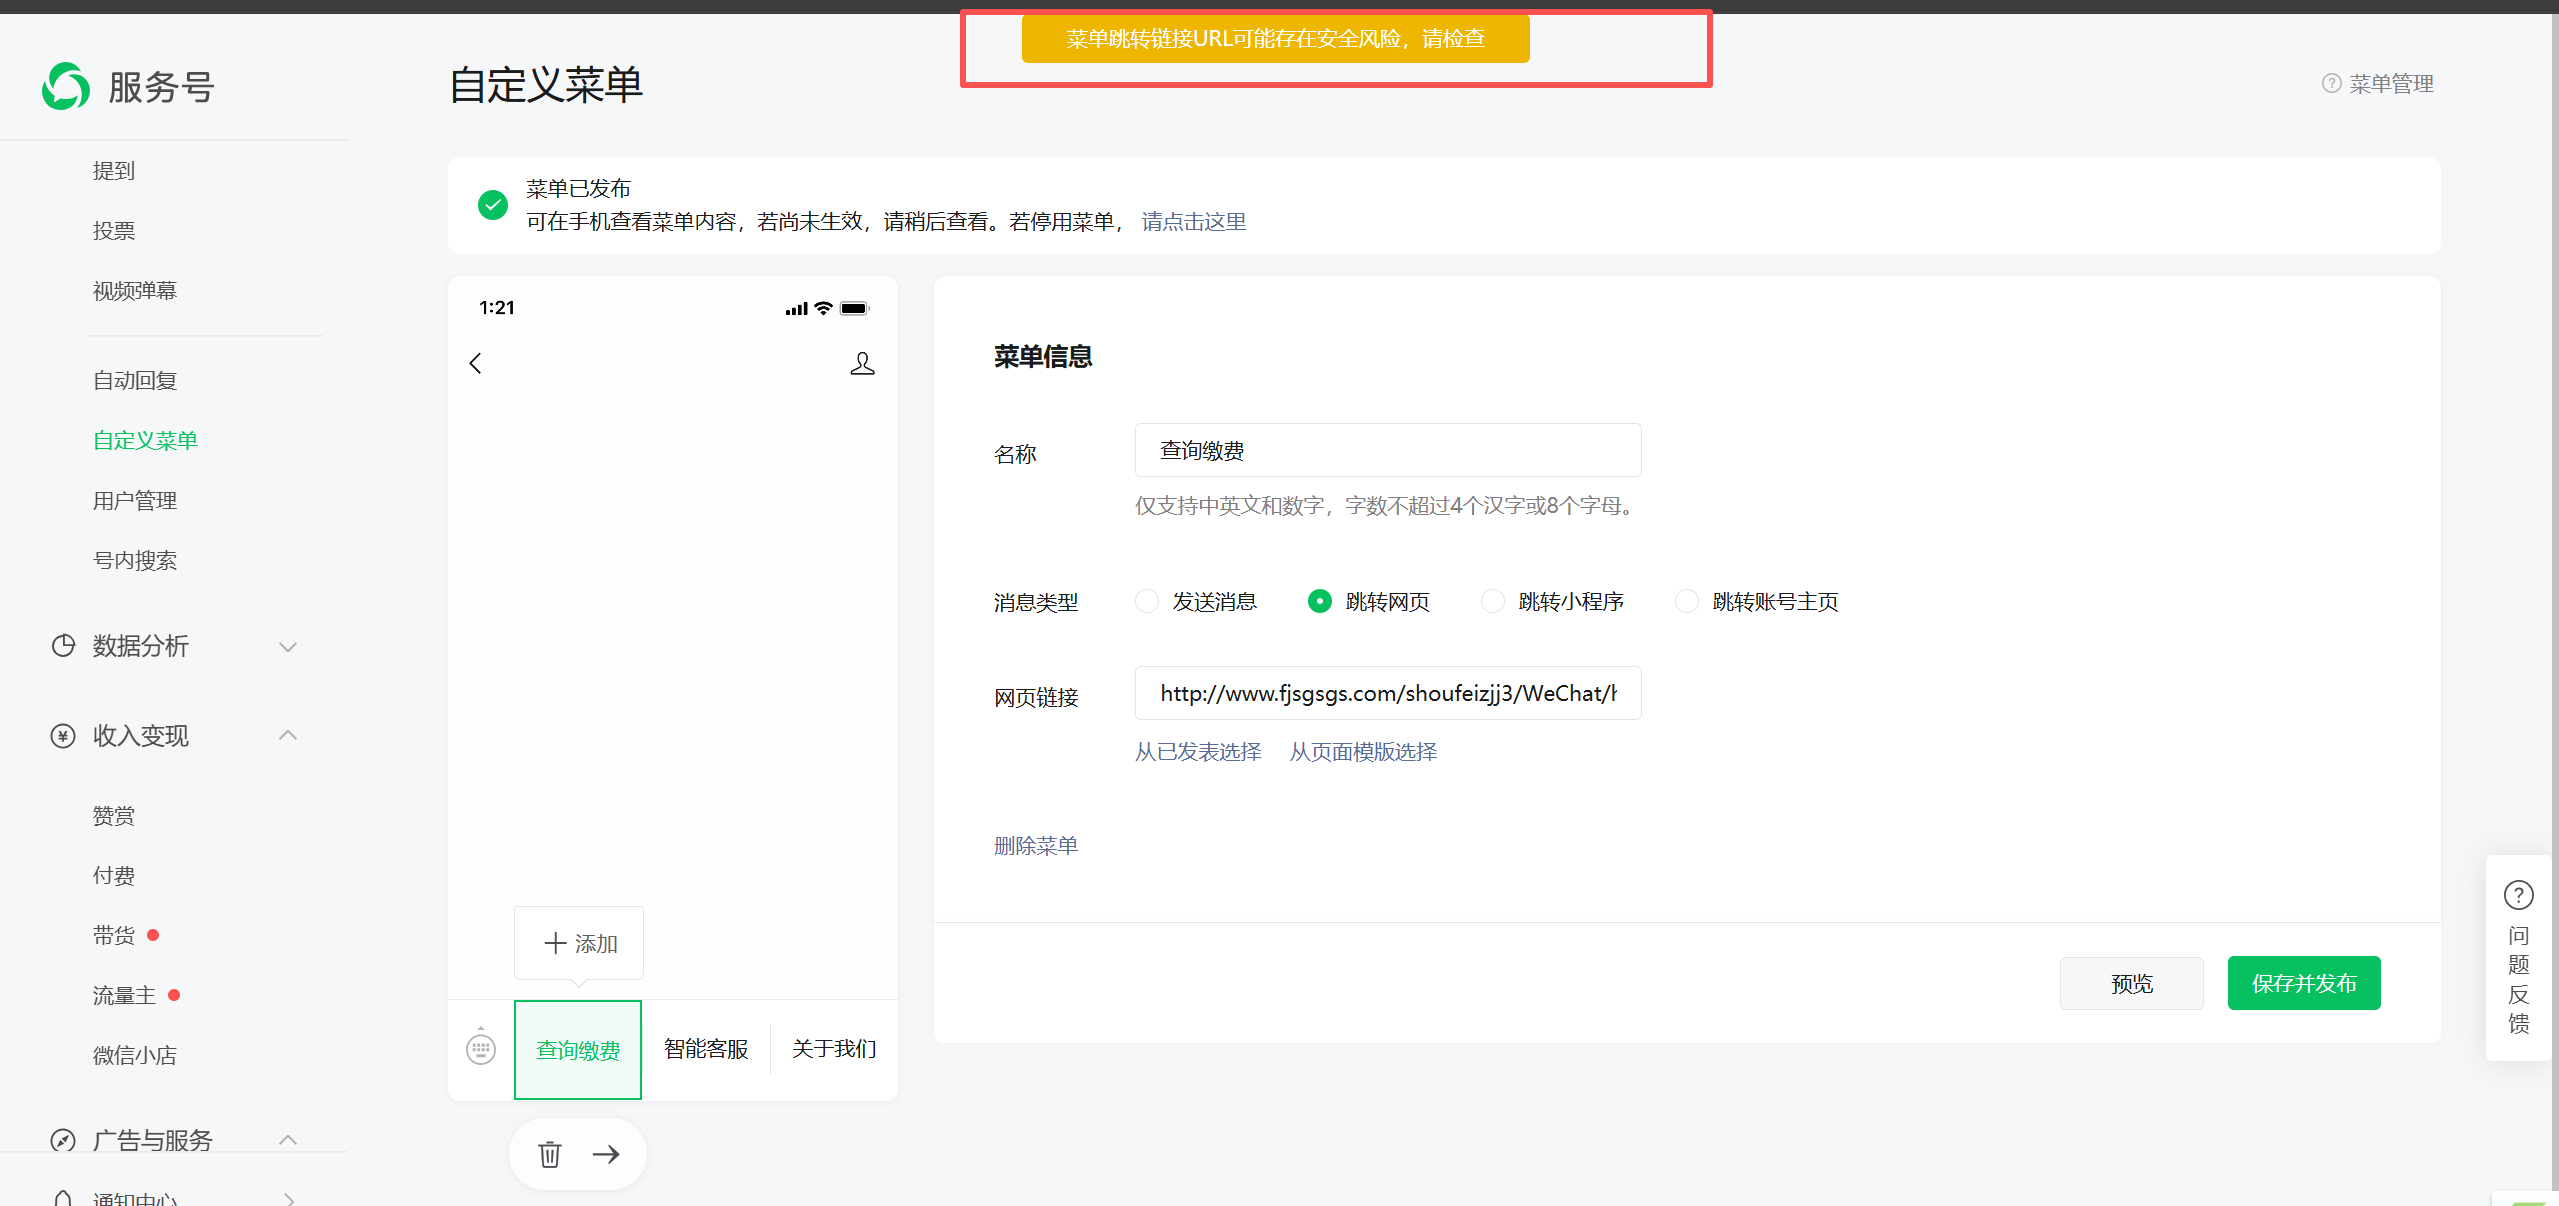Click the trash delete icon below phone preview
The width and height of the screenshot is (2559, 1206).
coord(549,1154)
